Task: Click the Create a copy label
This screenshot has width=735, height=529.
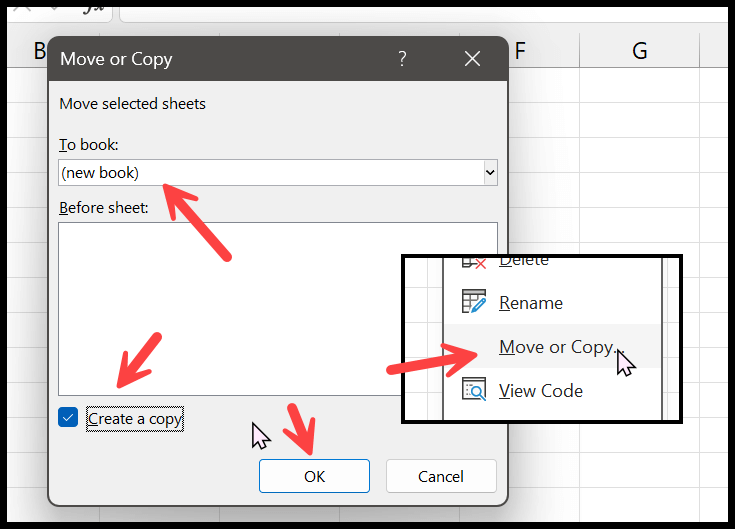Action: pos(135,419)
